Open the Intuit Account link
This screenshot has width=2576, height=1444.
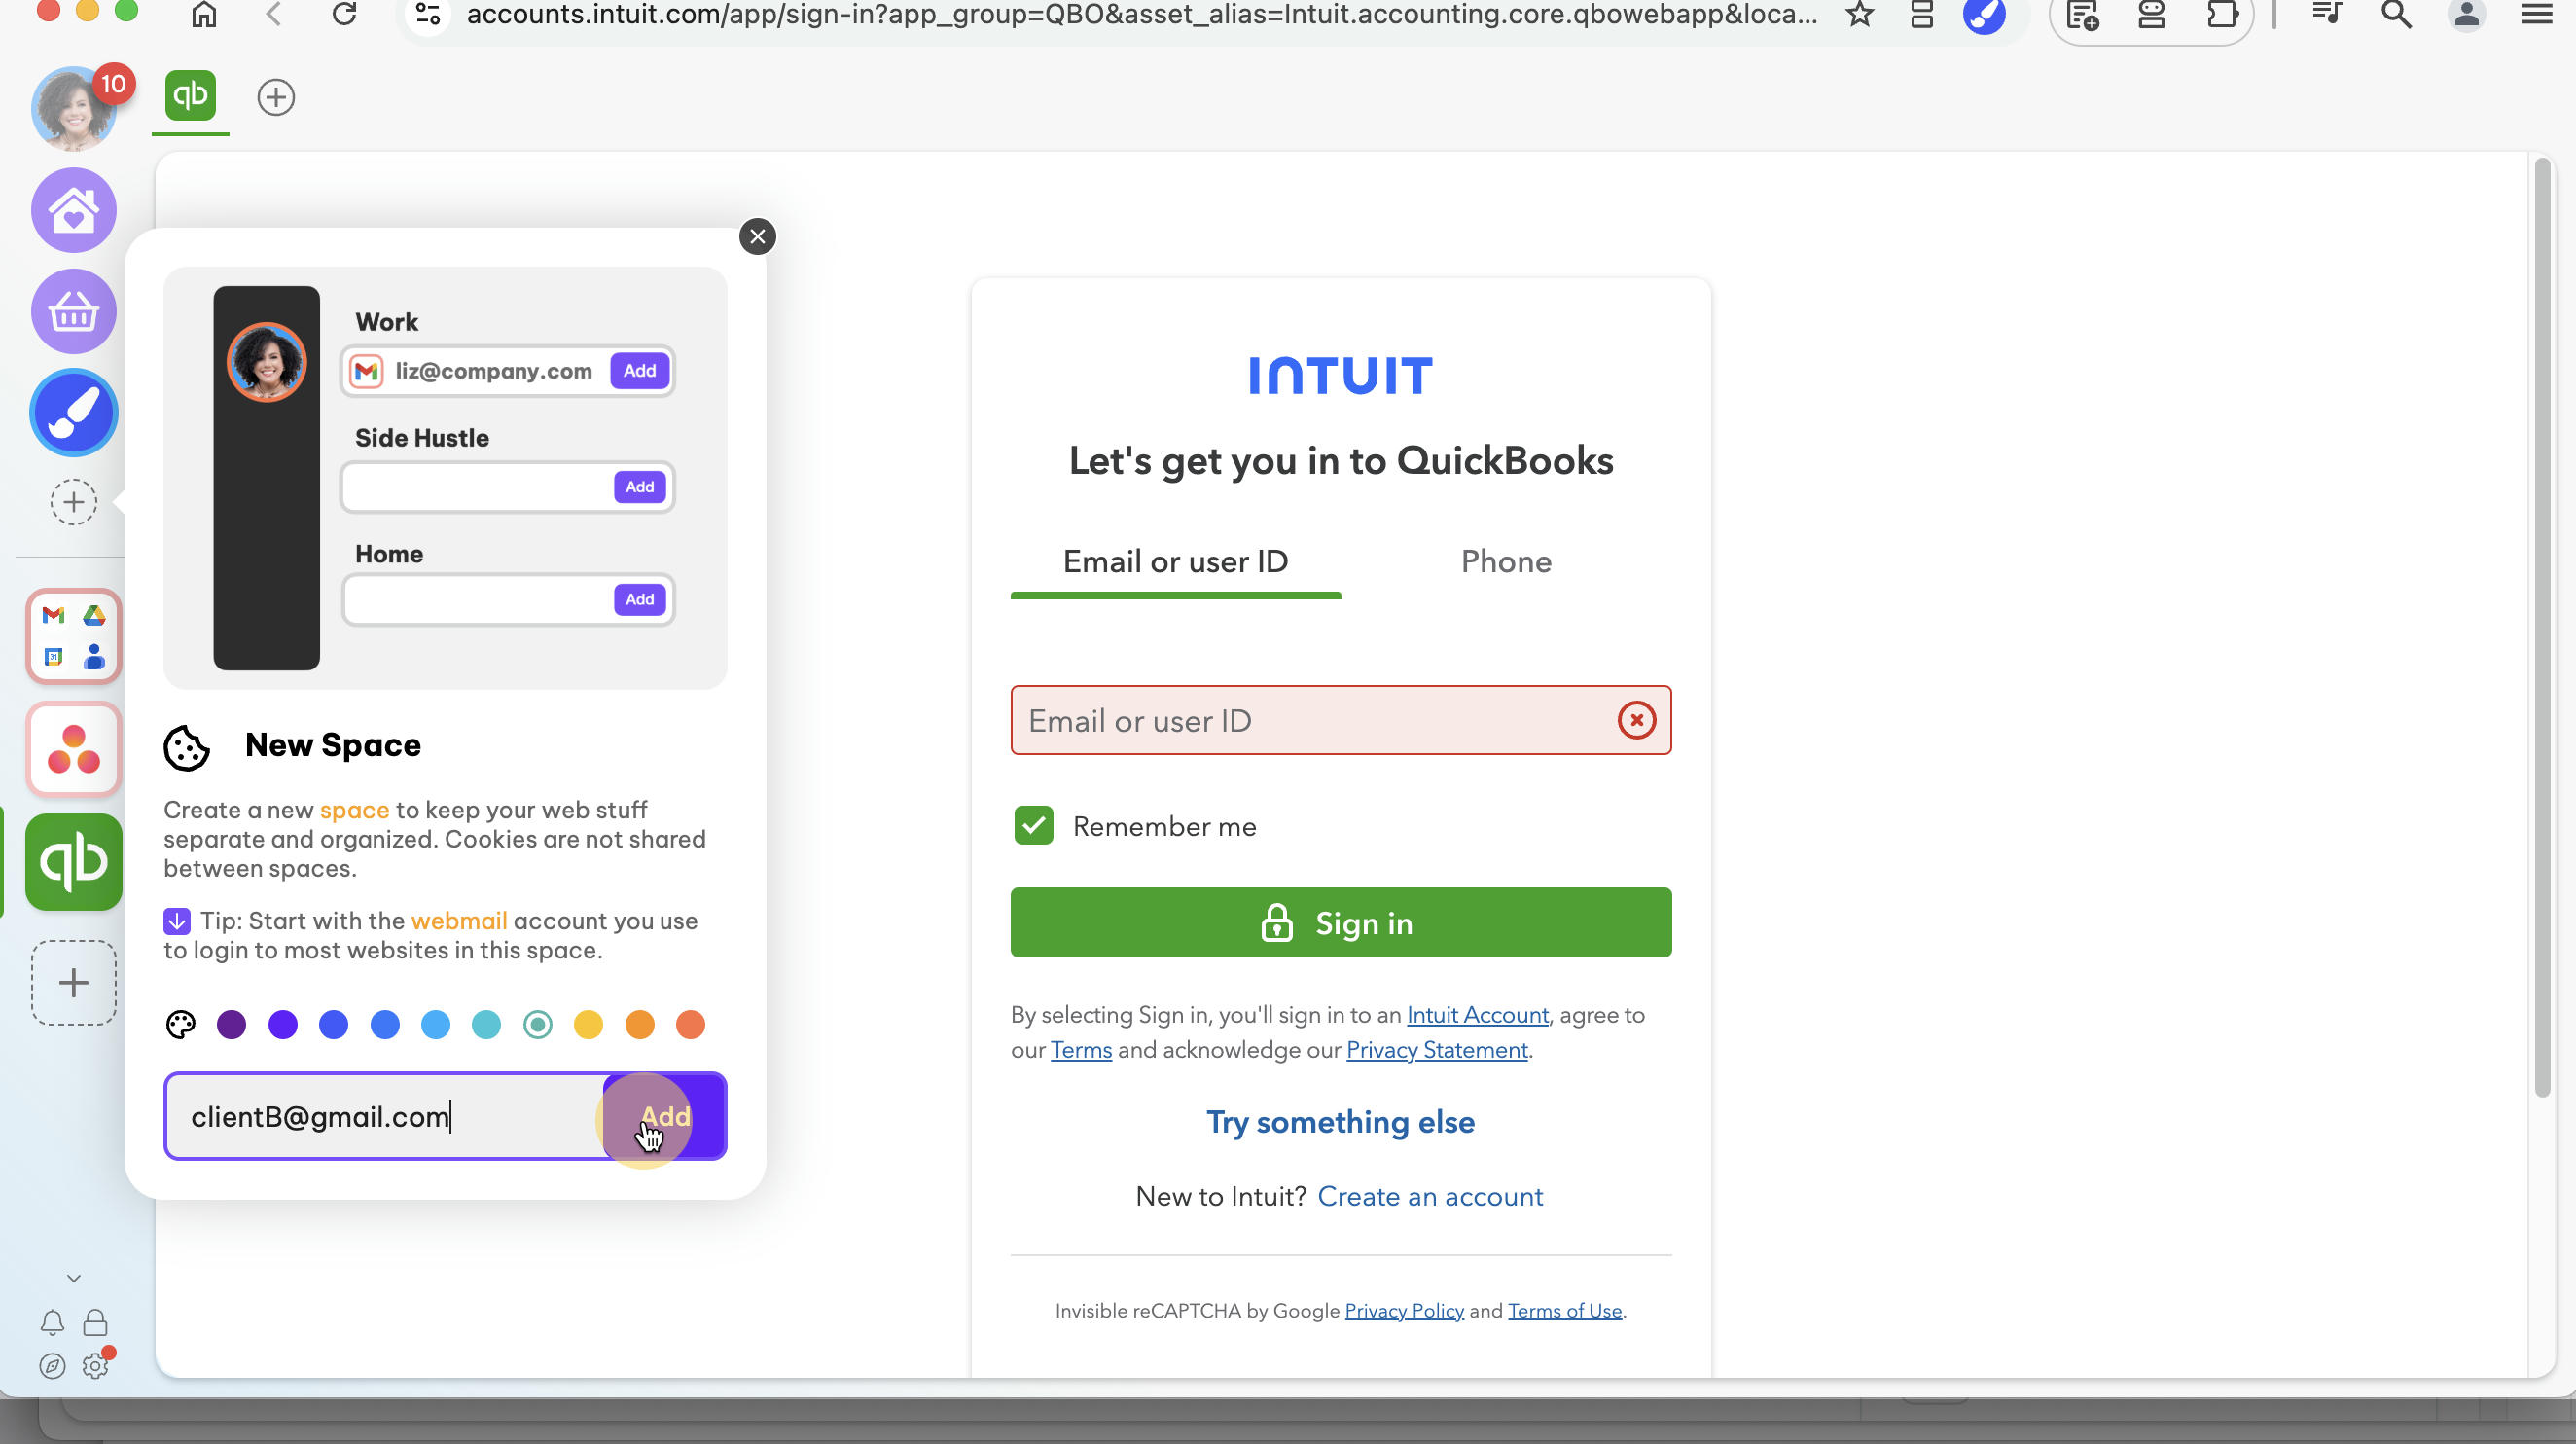(1477, 1014)
